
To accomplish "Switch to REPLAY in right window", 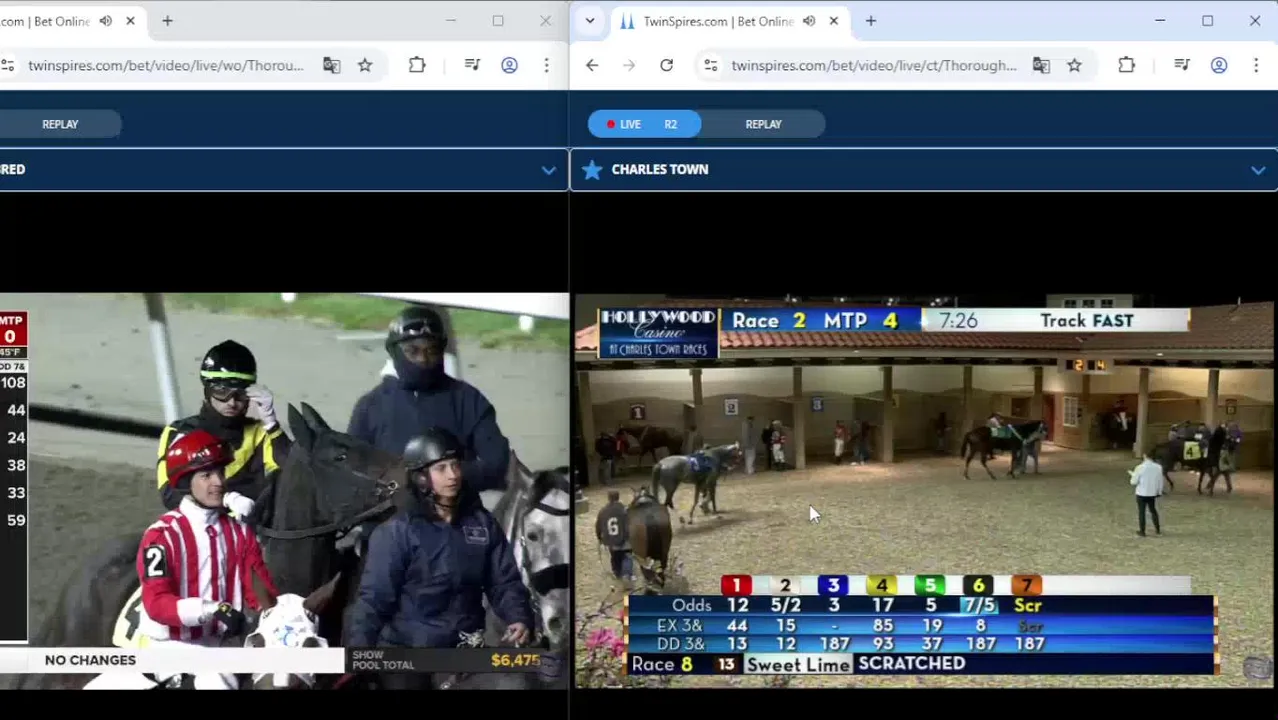I will coord(763,124).
